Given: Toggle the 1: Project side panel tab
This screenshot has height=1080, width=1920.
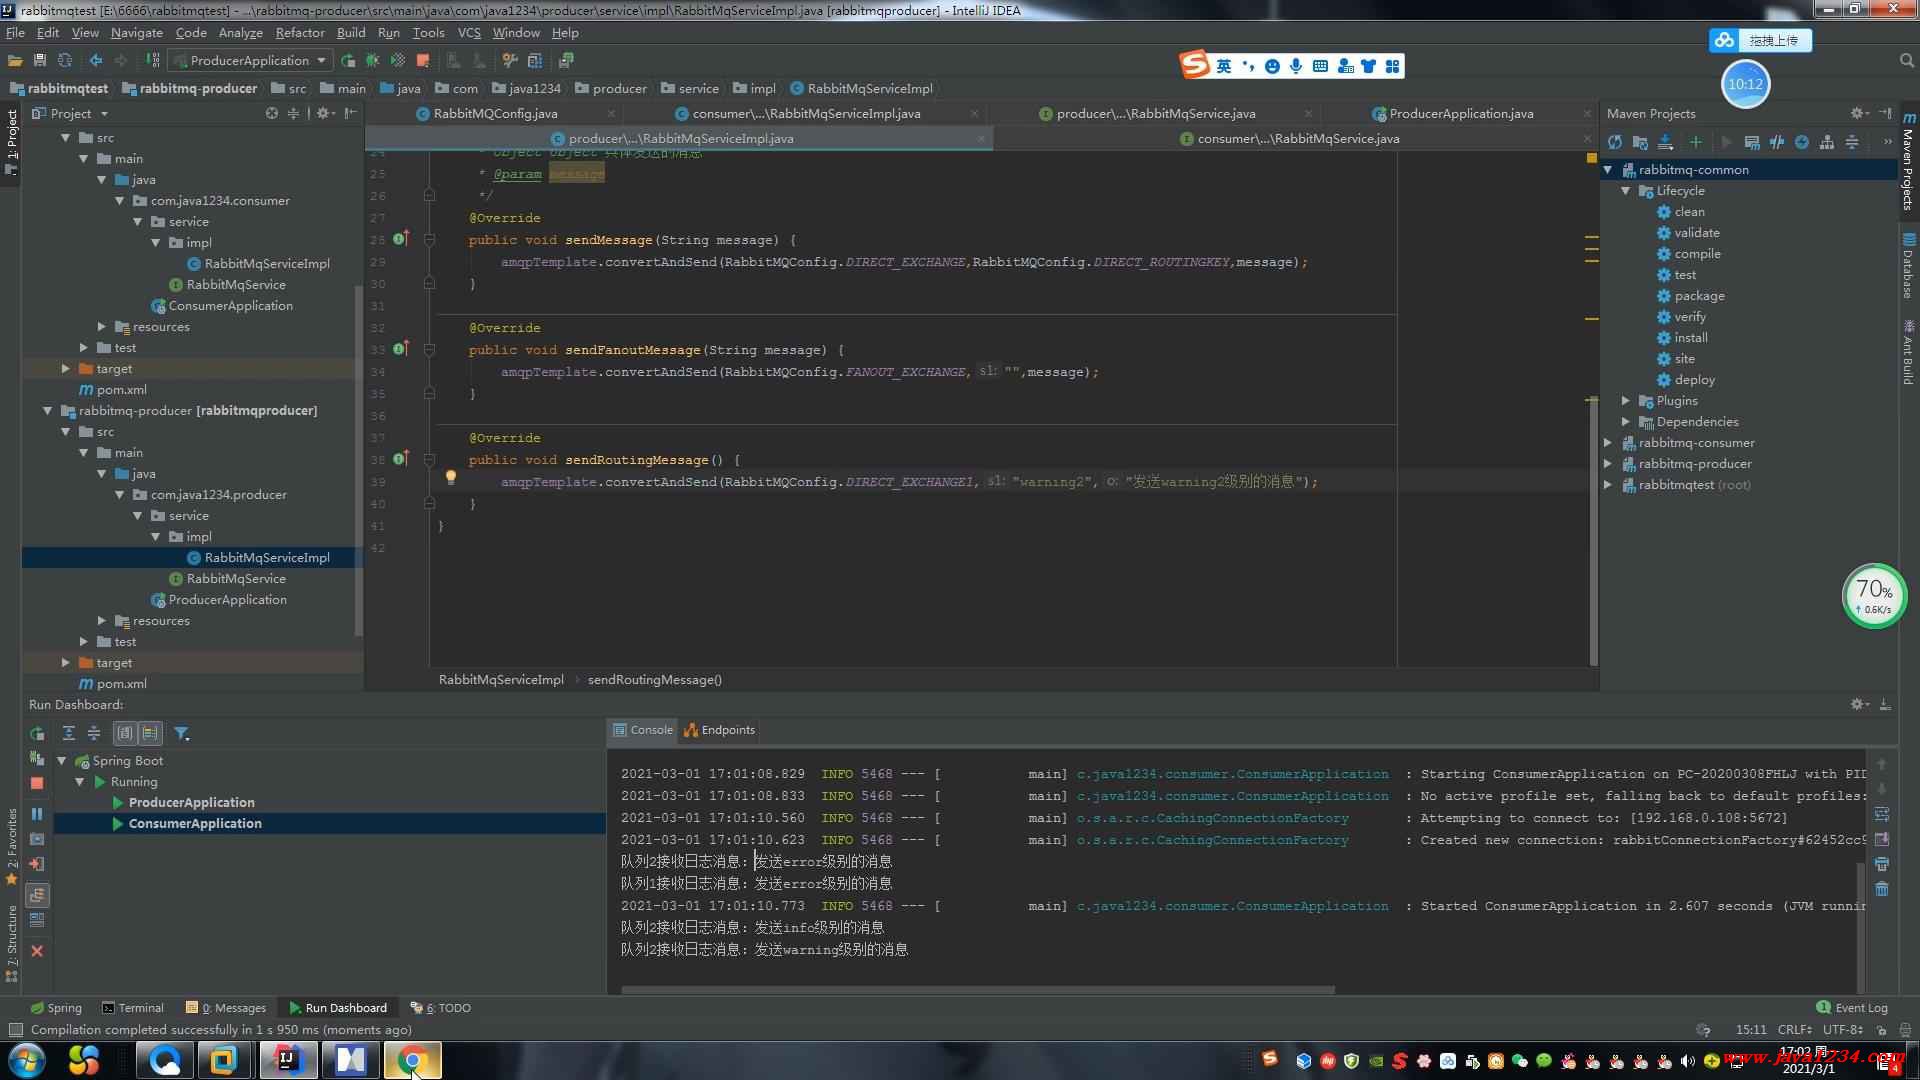Looking at the screenshot, I should coord(11,142).
